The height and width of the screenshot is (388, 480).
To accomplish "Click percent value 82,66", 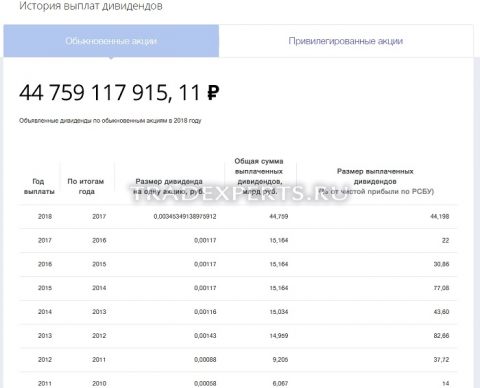I will pyautogui.click(x=441, y=336).
